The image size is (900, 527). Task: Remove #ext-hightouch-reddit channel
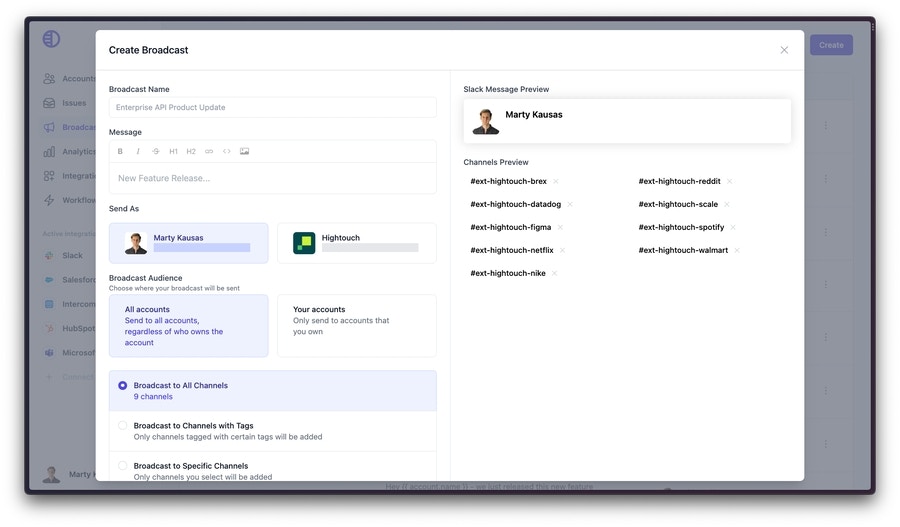(730, 181)
